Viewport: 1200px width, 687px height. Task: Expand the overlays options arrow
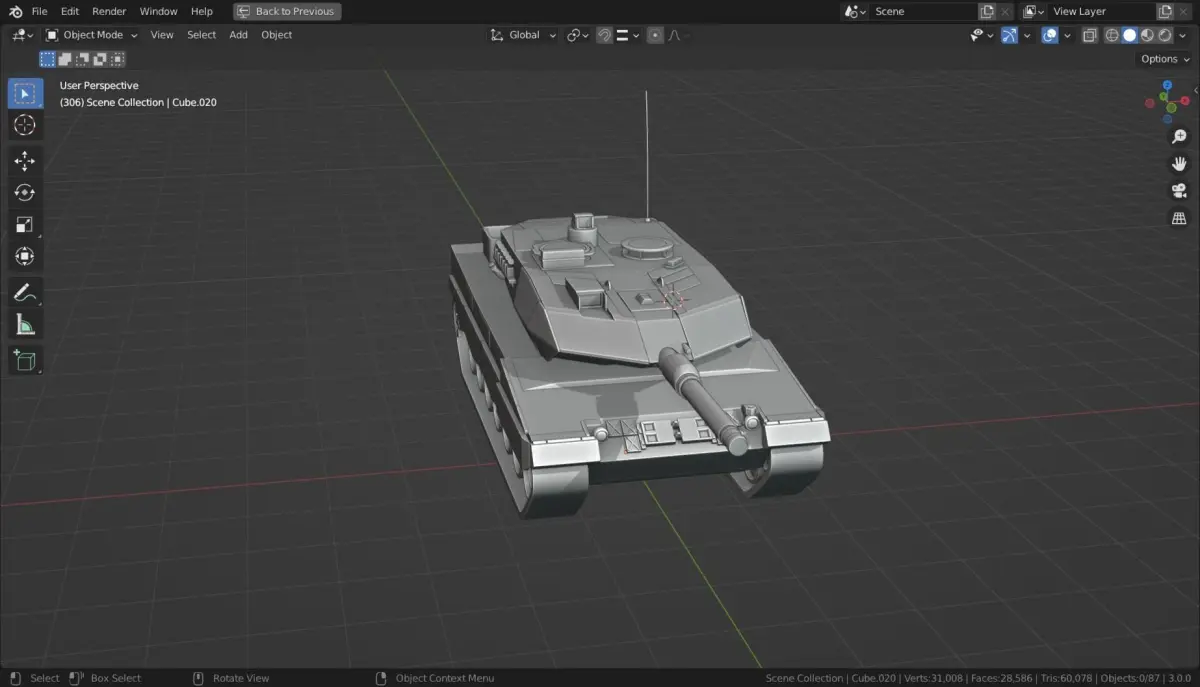coord(1067,35)
